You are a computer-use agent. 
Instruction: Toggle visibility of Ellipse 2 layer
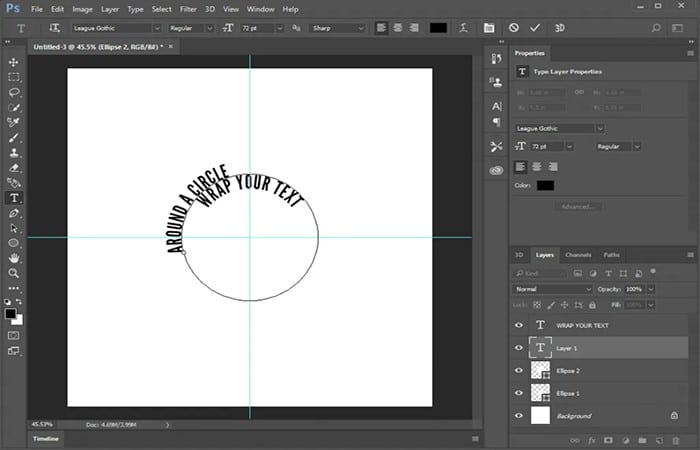point(519,371)
